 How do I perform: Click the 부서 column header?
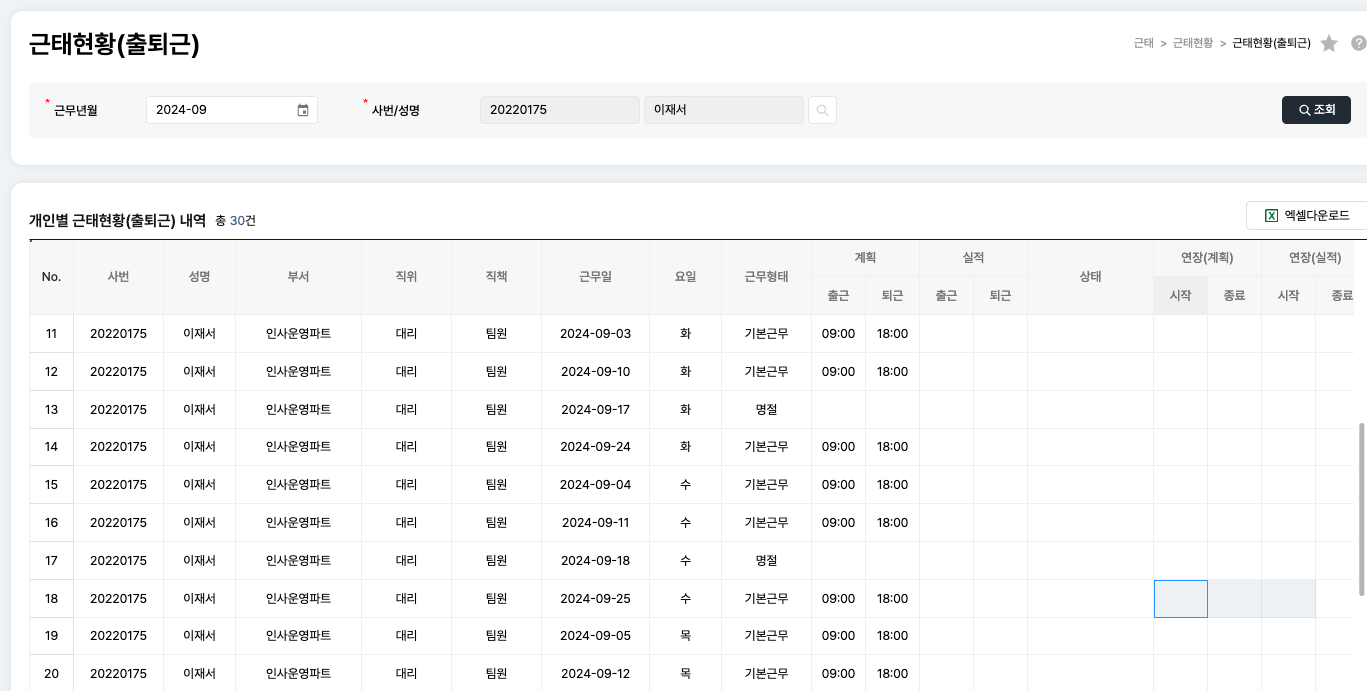click(x=298, y=277)
